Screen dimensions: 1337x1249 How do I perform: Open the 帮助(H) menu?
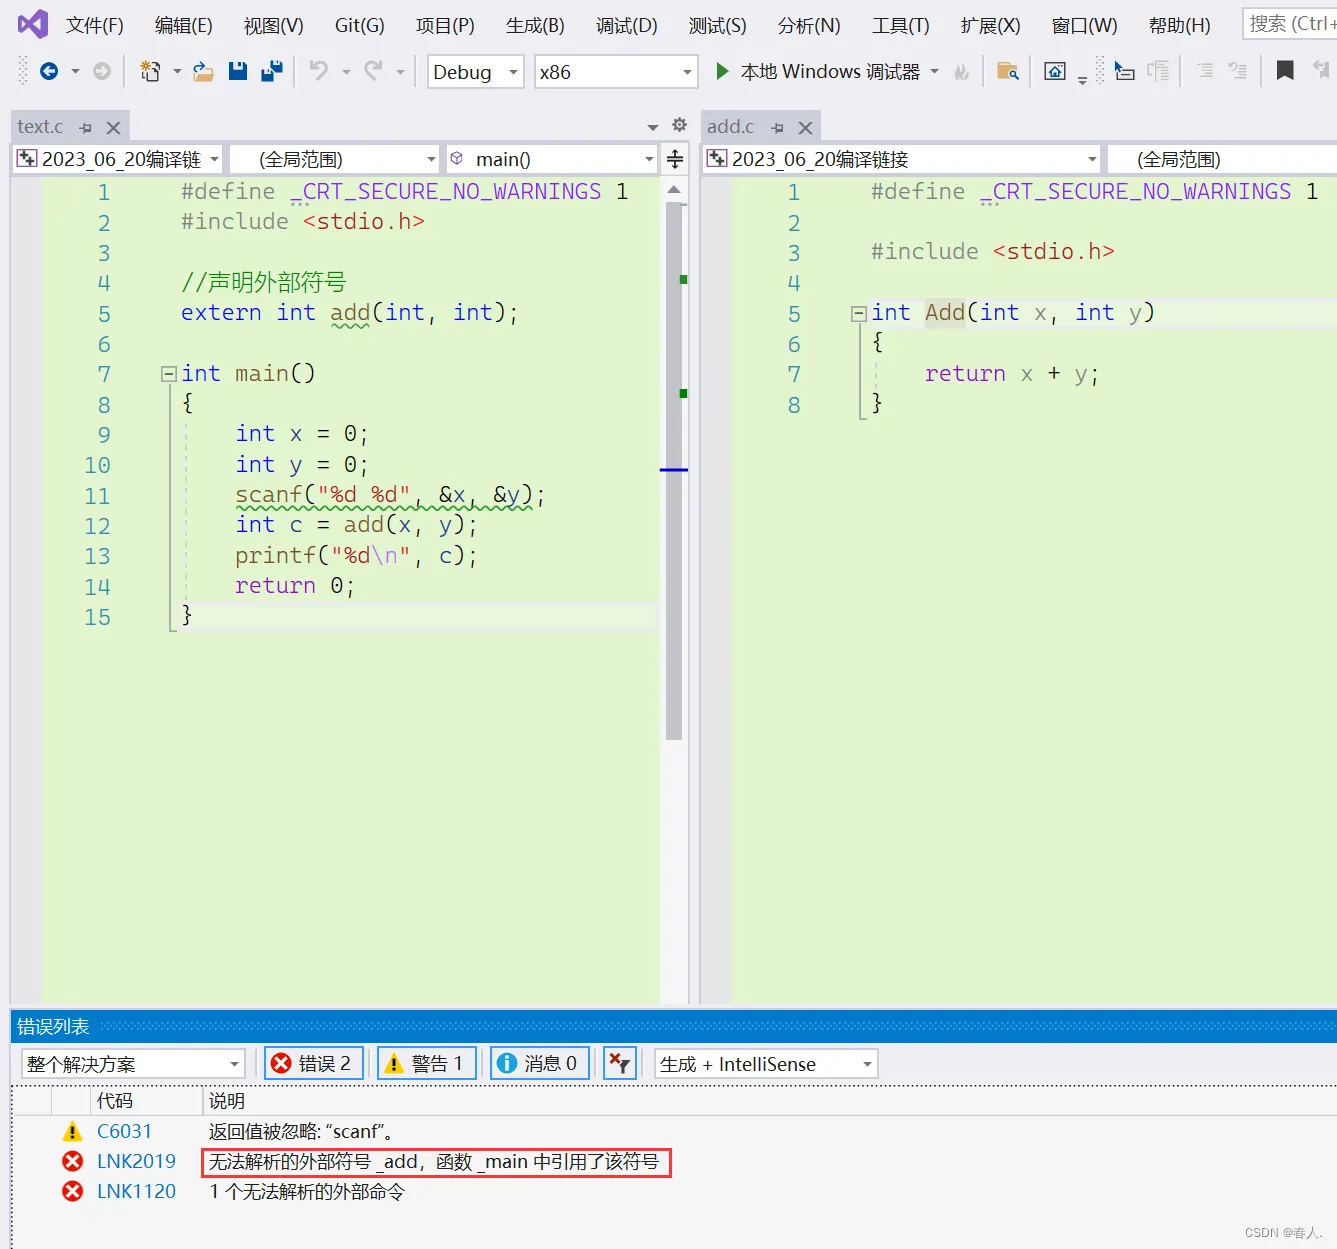[x=1180, y=25]
